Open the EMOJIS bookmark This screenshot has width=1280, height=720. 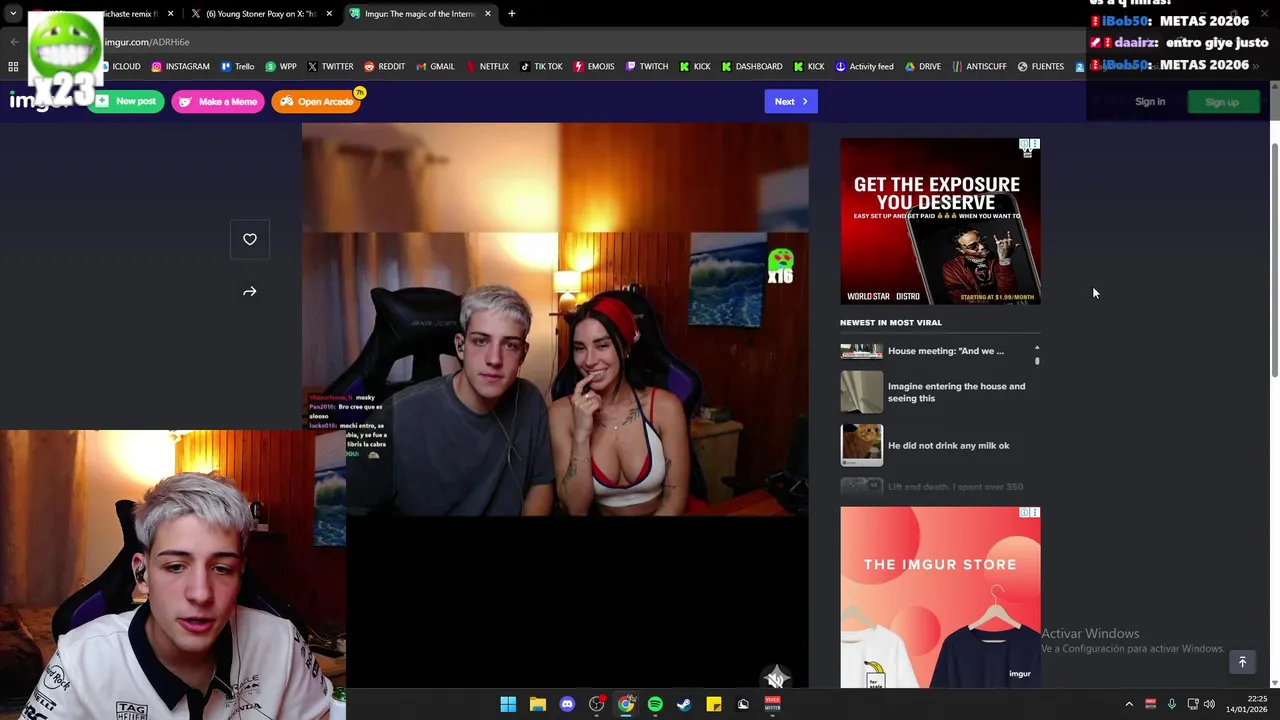pos(594,67)
